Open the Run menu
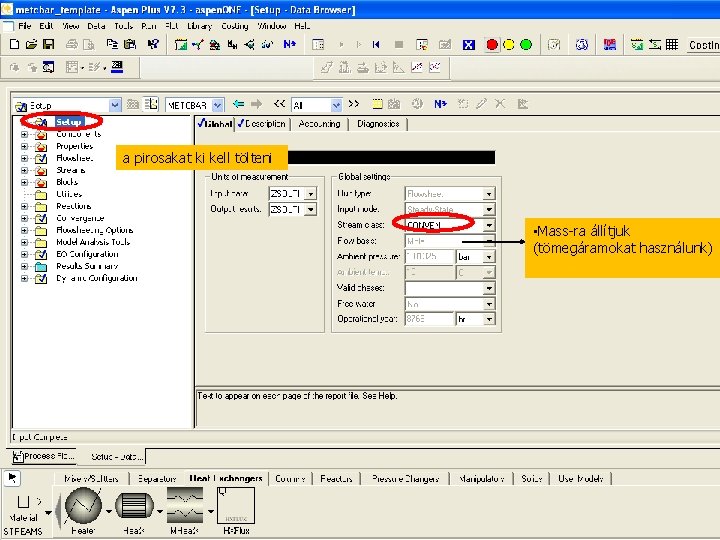720x540 pixels. (149, 26)
